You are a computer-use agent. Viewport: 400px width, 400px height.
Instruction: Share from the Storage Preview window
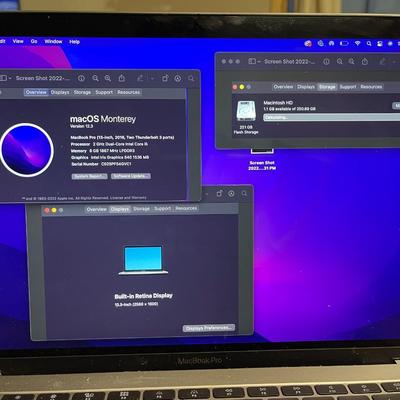coord(365,61)
